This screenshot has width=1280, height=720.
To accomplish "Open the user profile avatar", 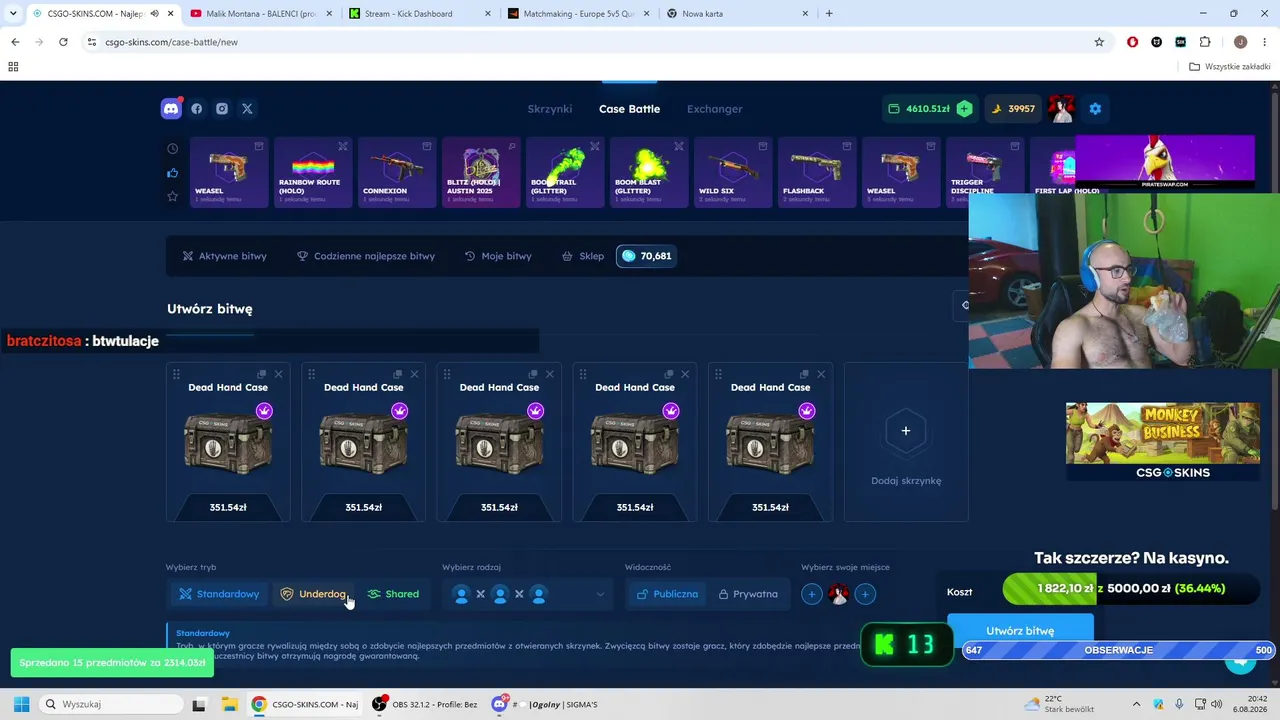I will click(1061, 109).
